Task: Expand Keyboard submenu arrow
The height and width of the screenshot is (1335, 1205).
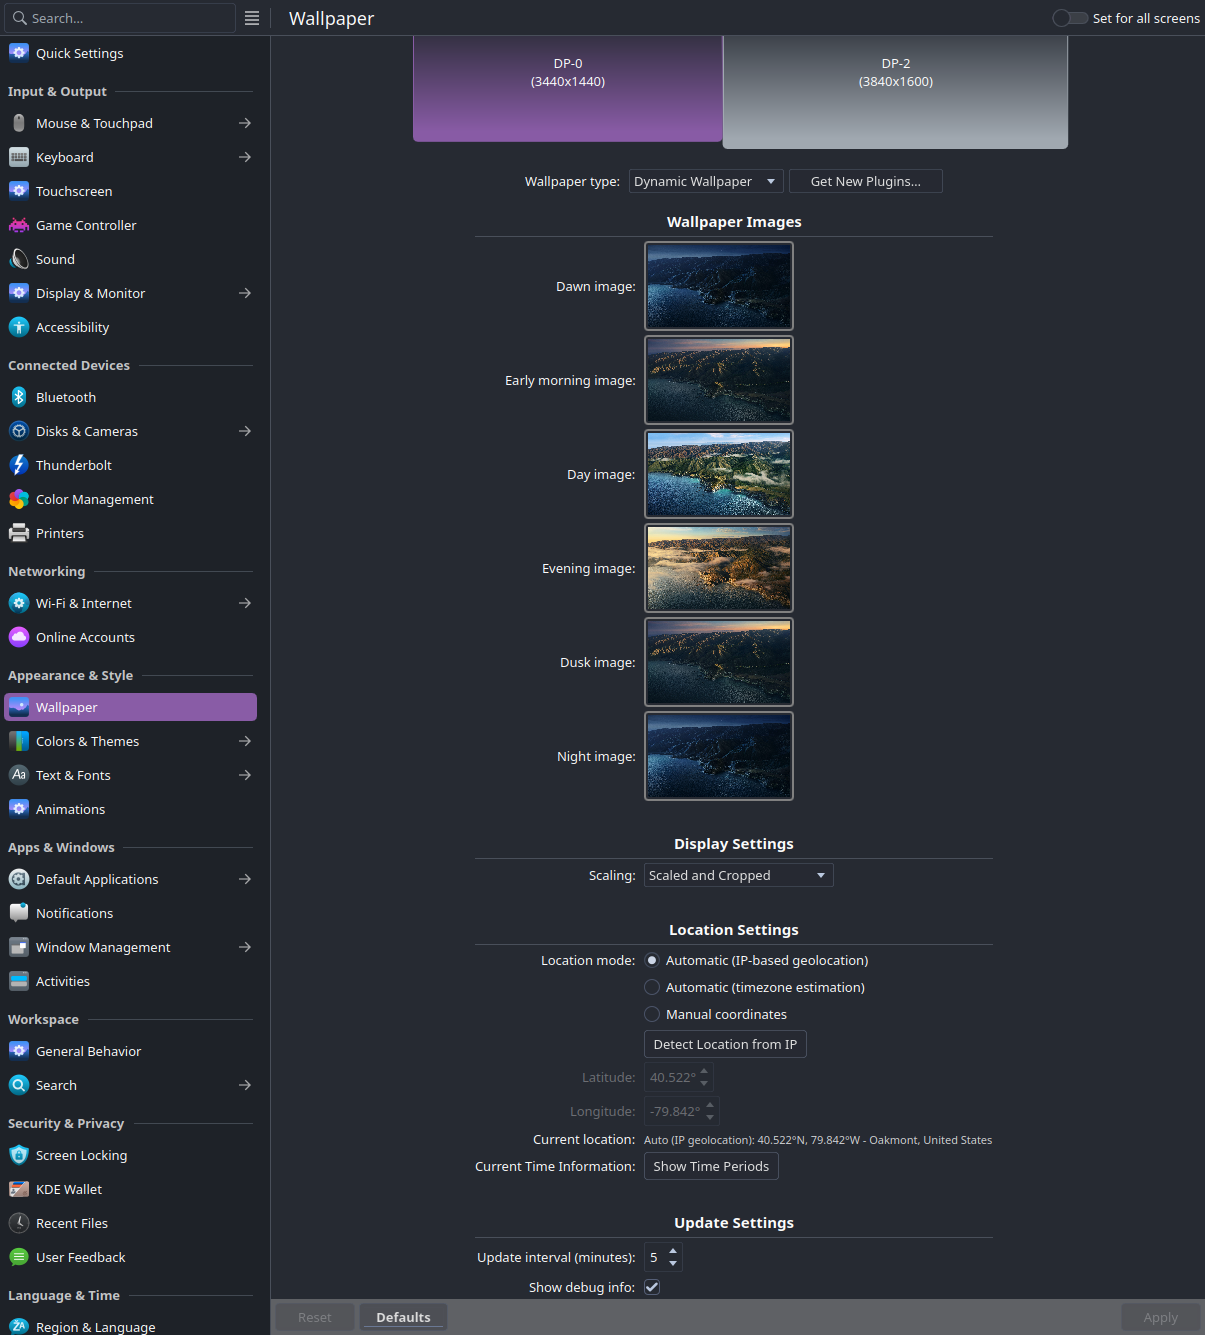Action: point(245,157)
